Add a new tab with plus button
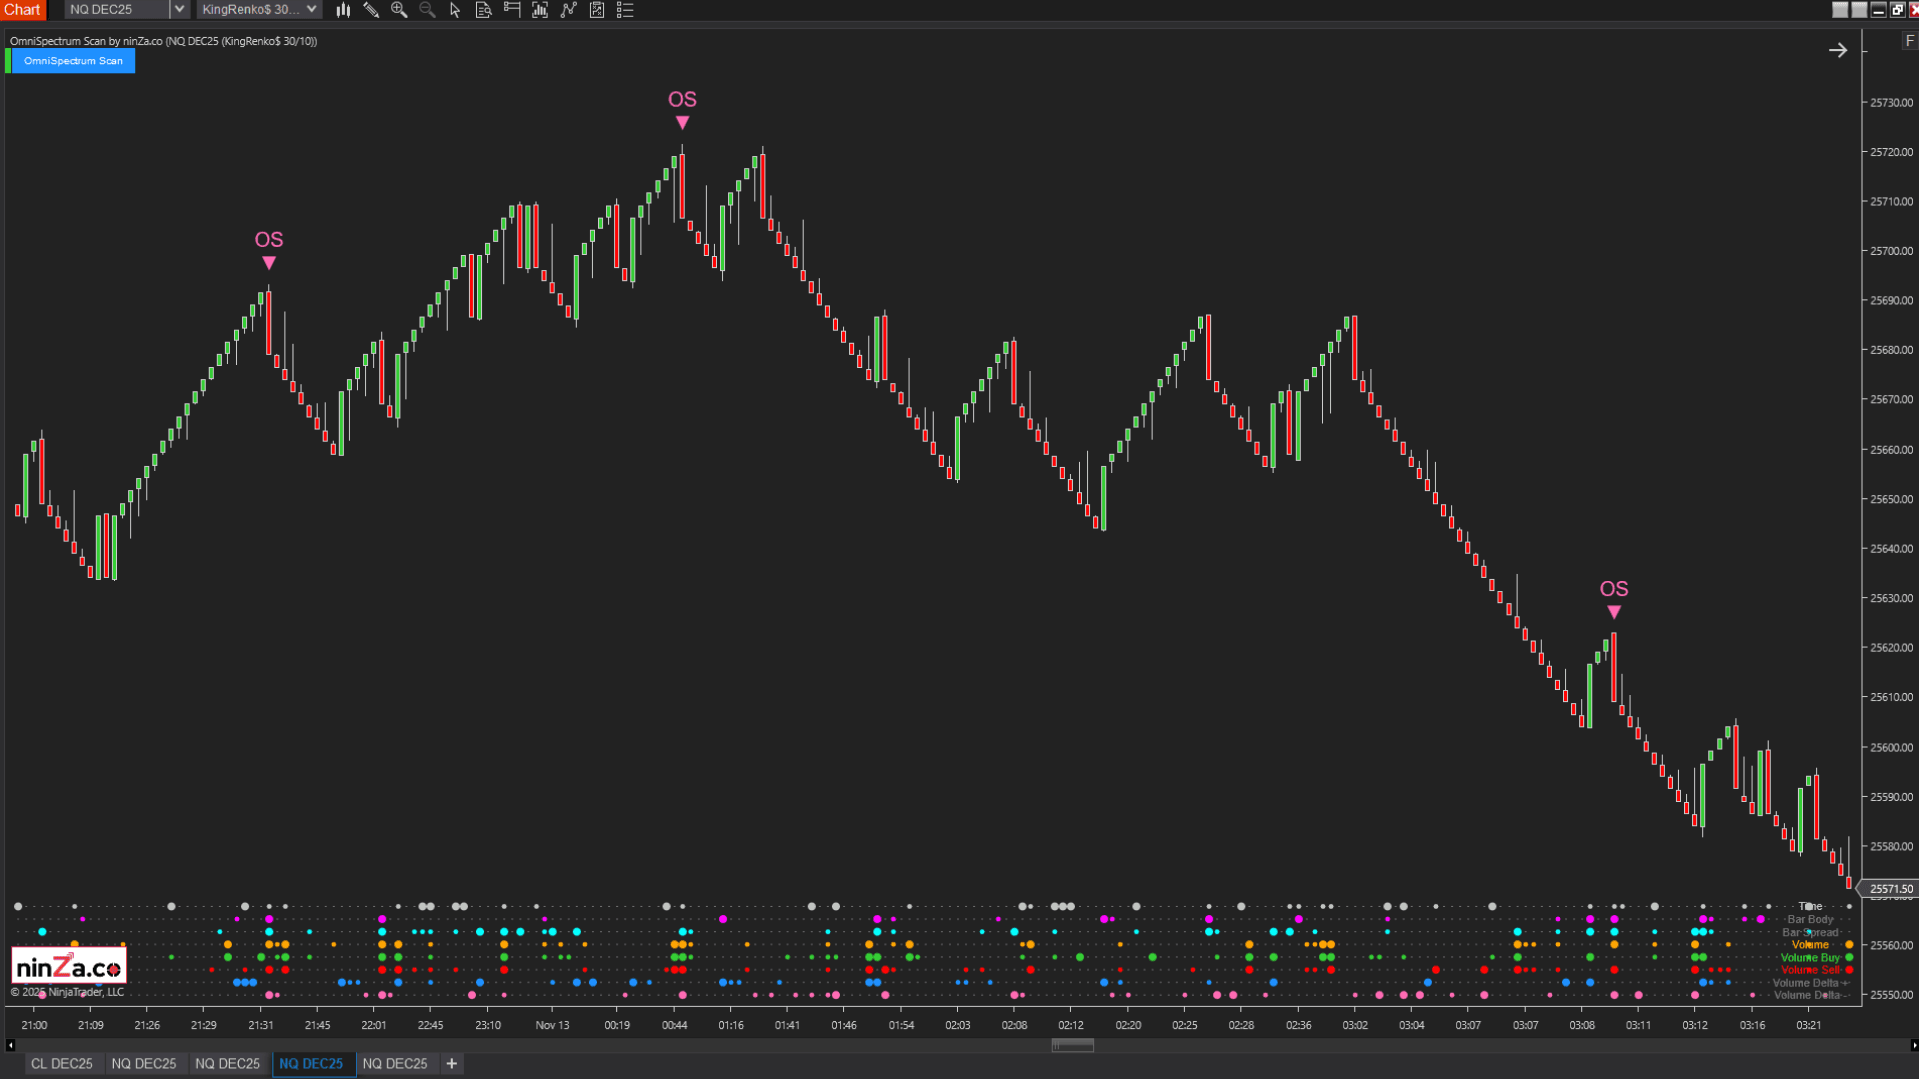 click(452, 1063)
